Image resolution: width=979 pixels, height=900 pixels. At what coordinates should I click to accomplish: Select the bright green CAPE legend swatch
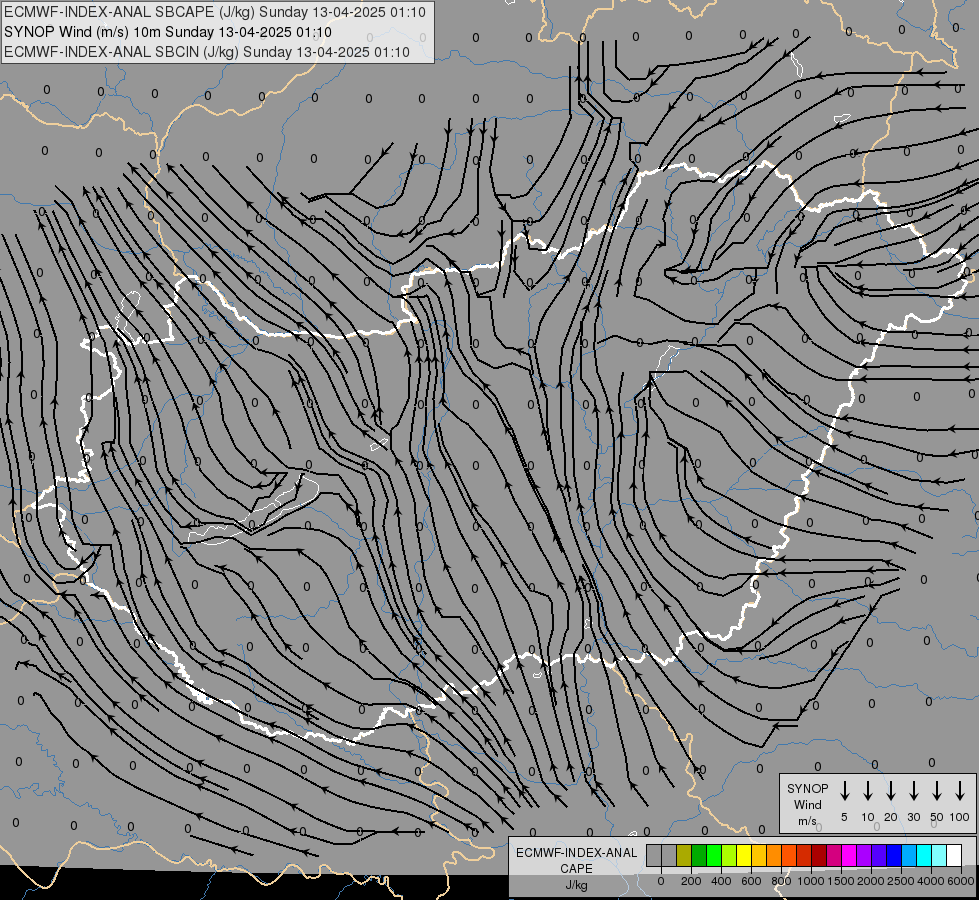(x=714, y=855)
